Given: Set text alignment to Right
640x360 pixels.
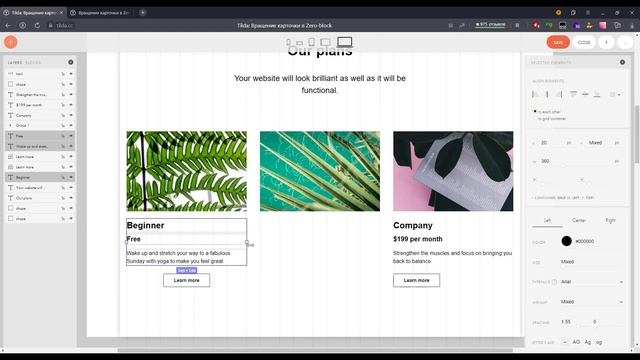Looking at the screenshot, I should click(610, 220).
